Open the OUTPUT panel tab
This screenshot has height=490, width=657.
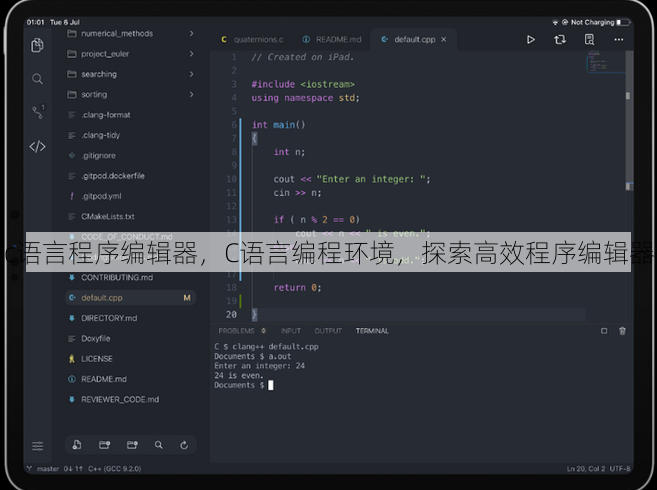click(328, 331)
